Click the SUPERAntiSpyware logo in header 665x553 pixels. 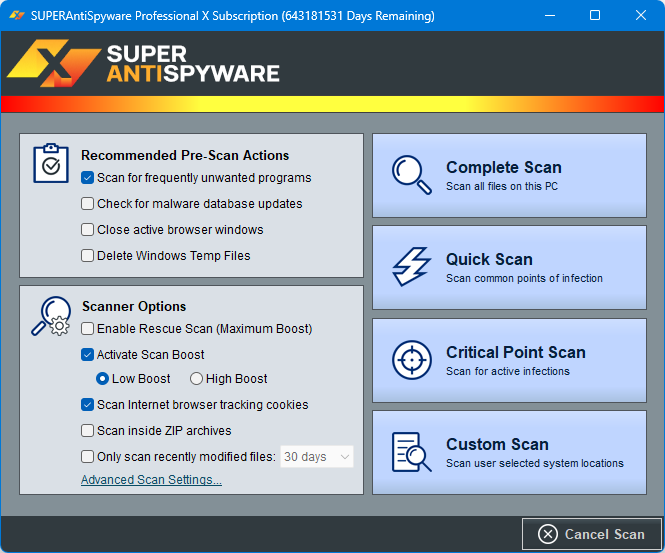143,63
